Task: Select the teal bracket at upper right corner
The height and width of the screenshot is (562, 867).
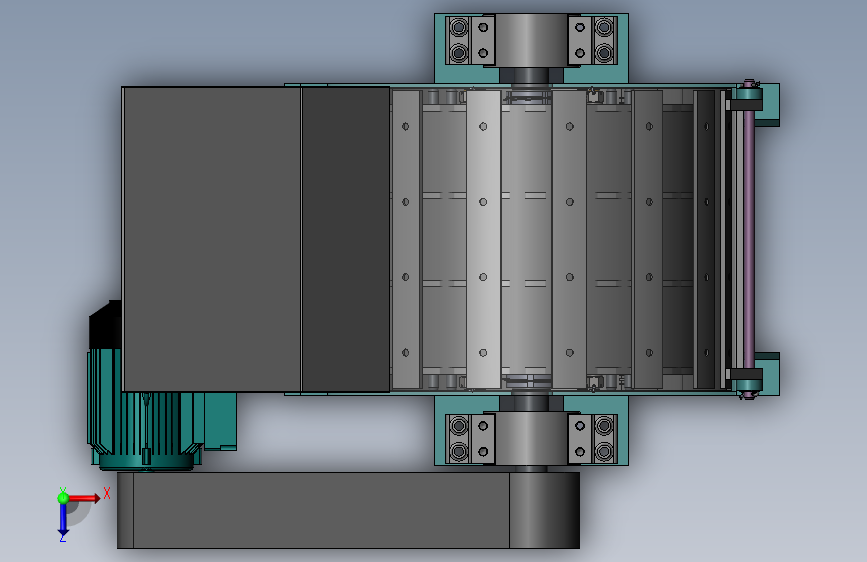Action: (x=770, y=105)
